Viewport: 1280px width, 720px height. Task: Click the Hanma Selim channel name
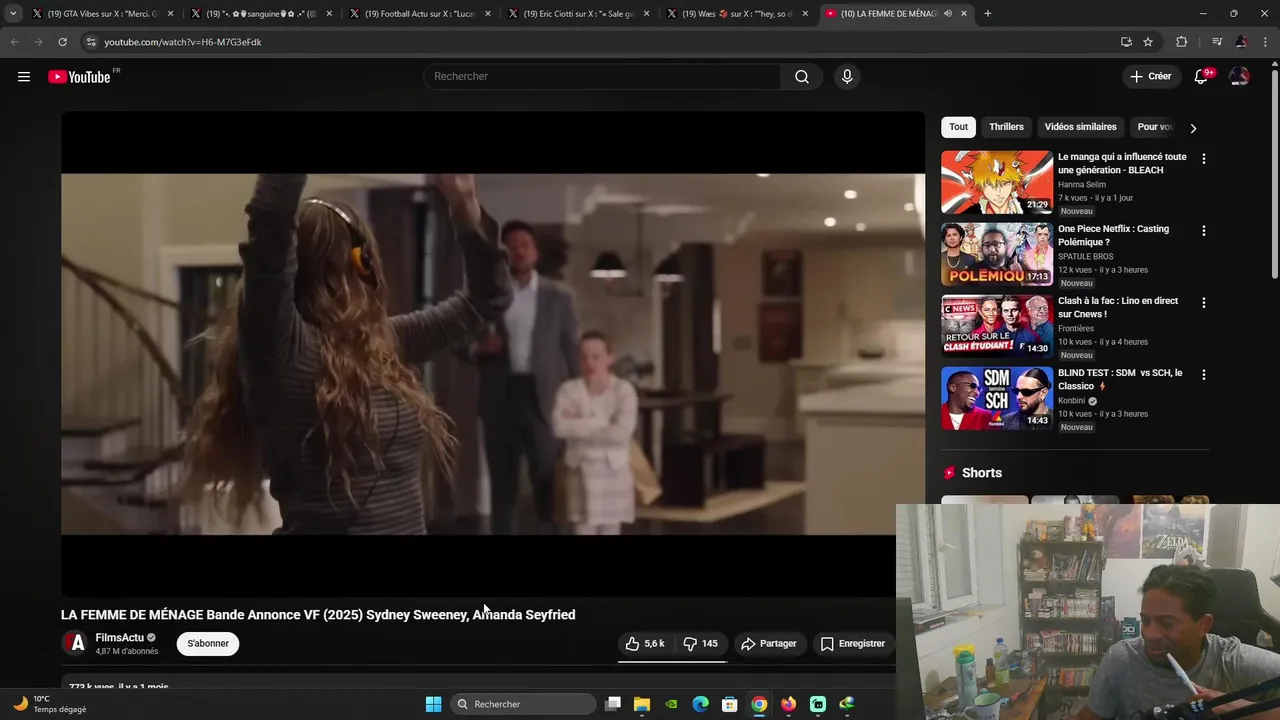[x=1082, y=185]
